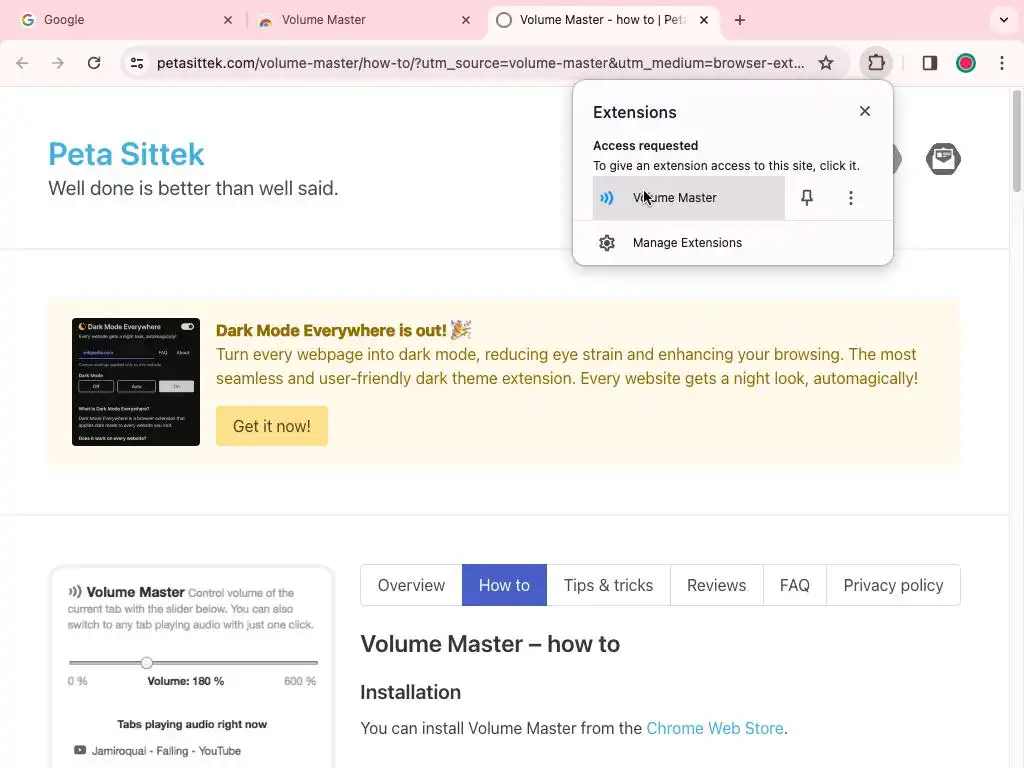Select the How to tab

click(x=504, y=585)
